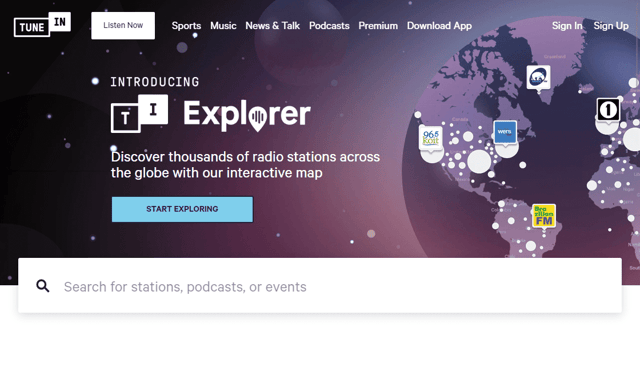The image size is (640, 372).
Task: Focus the stations, podcasts, or events search field
Action: tap(320, 286)
